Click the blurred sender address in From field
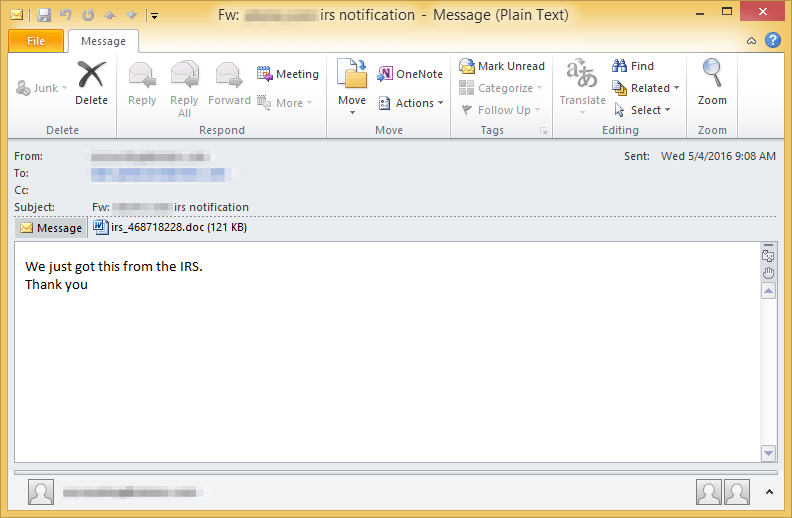 151,157
